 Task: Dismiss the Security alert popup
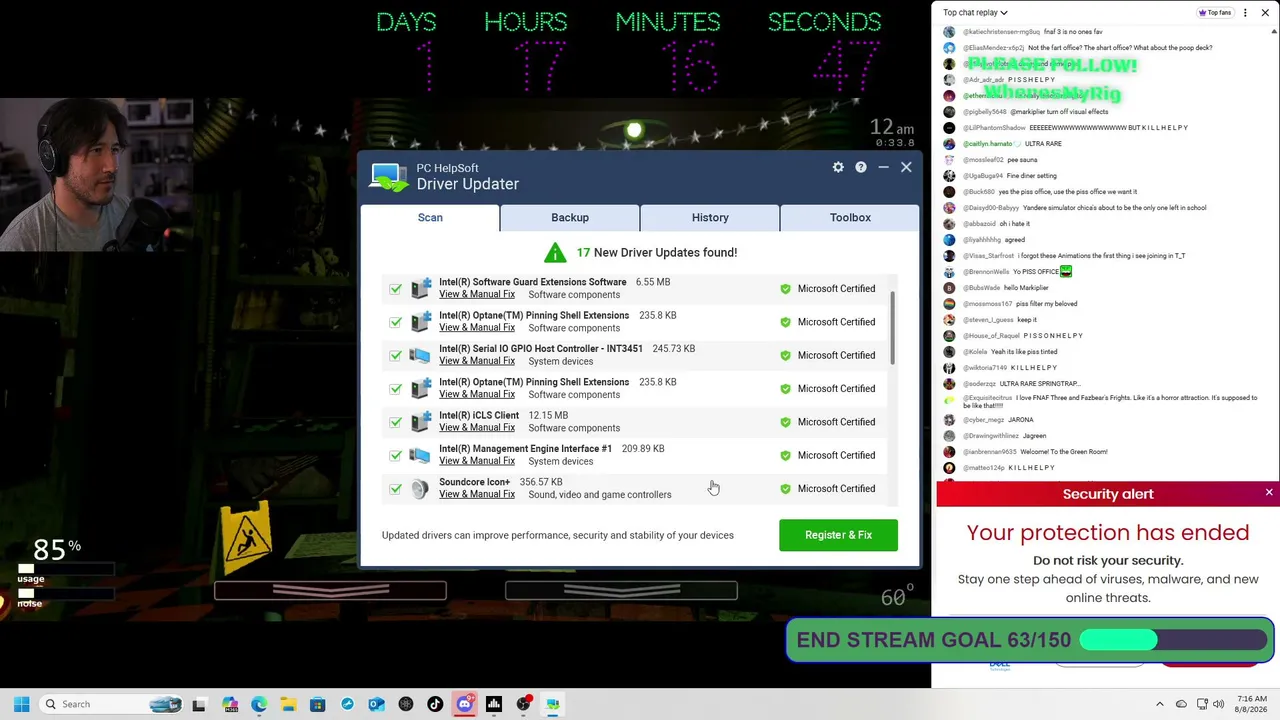1269,493
